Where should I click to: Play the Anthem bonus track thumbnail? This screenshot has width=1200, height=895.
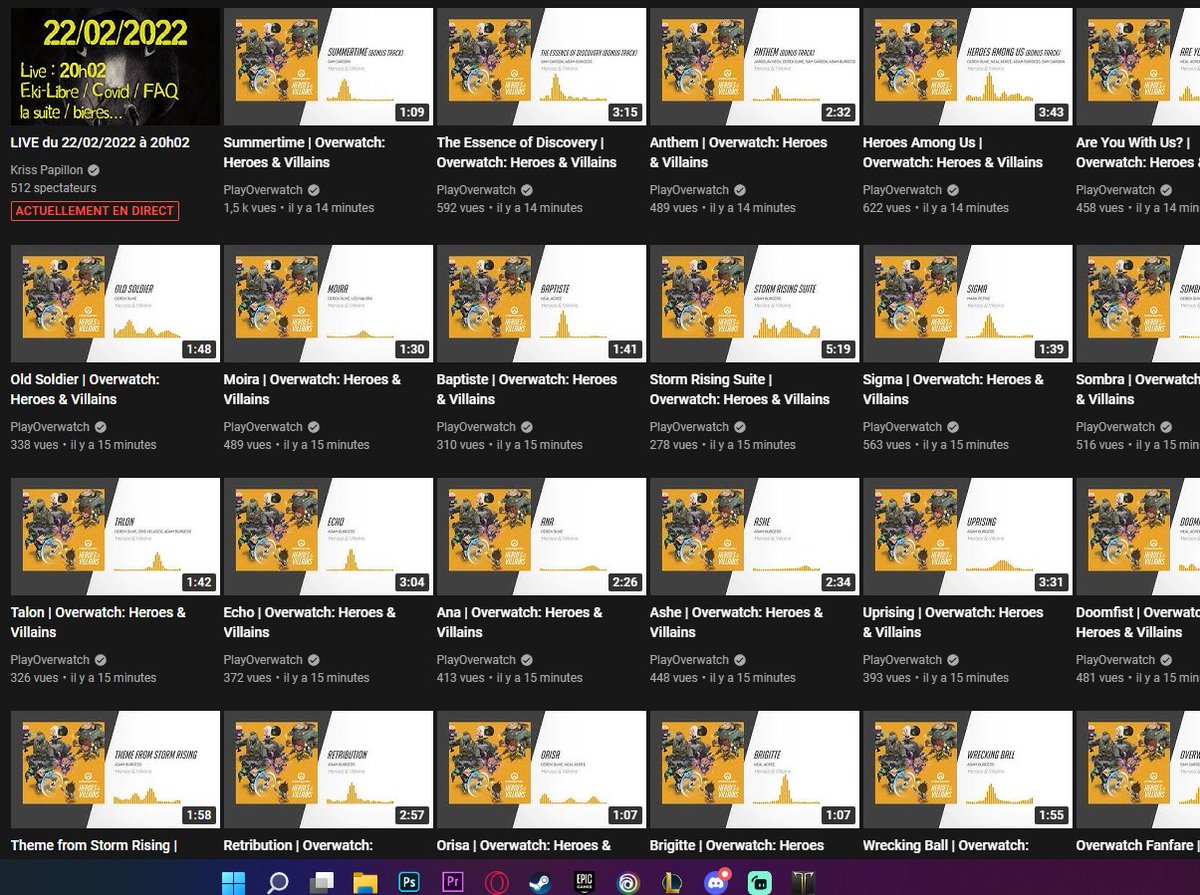point(754,67)
